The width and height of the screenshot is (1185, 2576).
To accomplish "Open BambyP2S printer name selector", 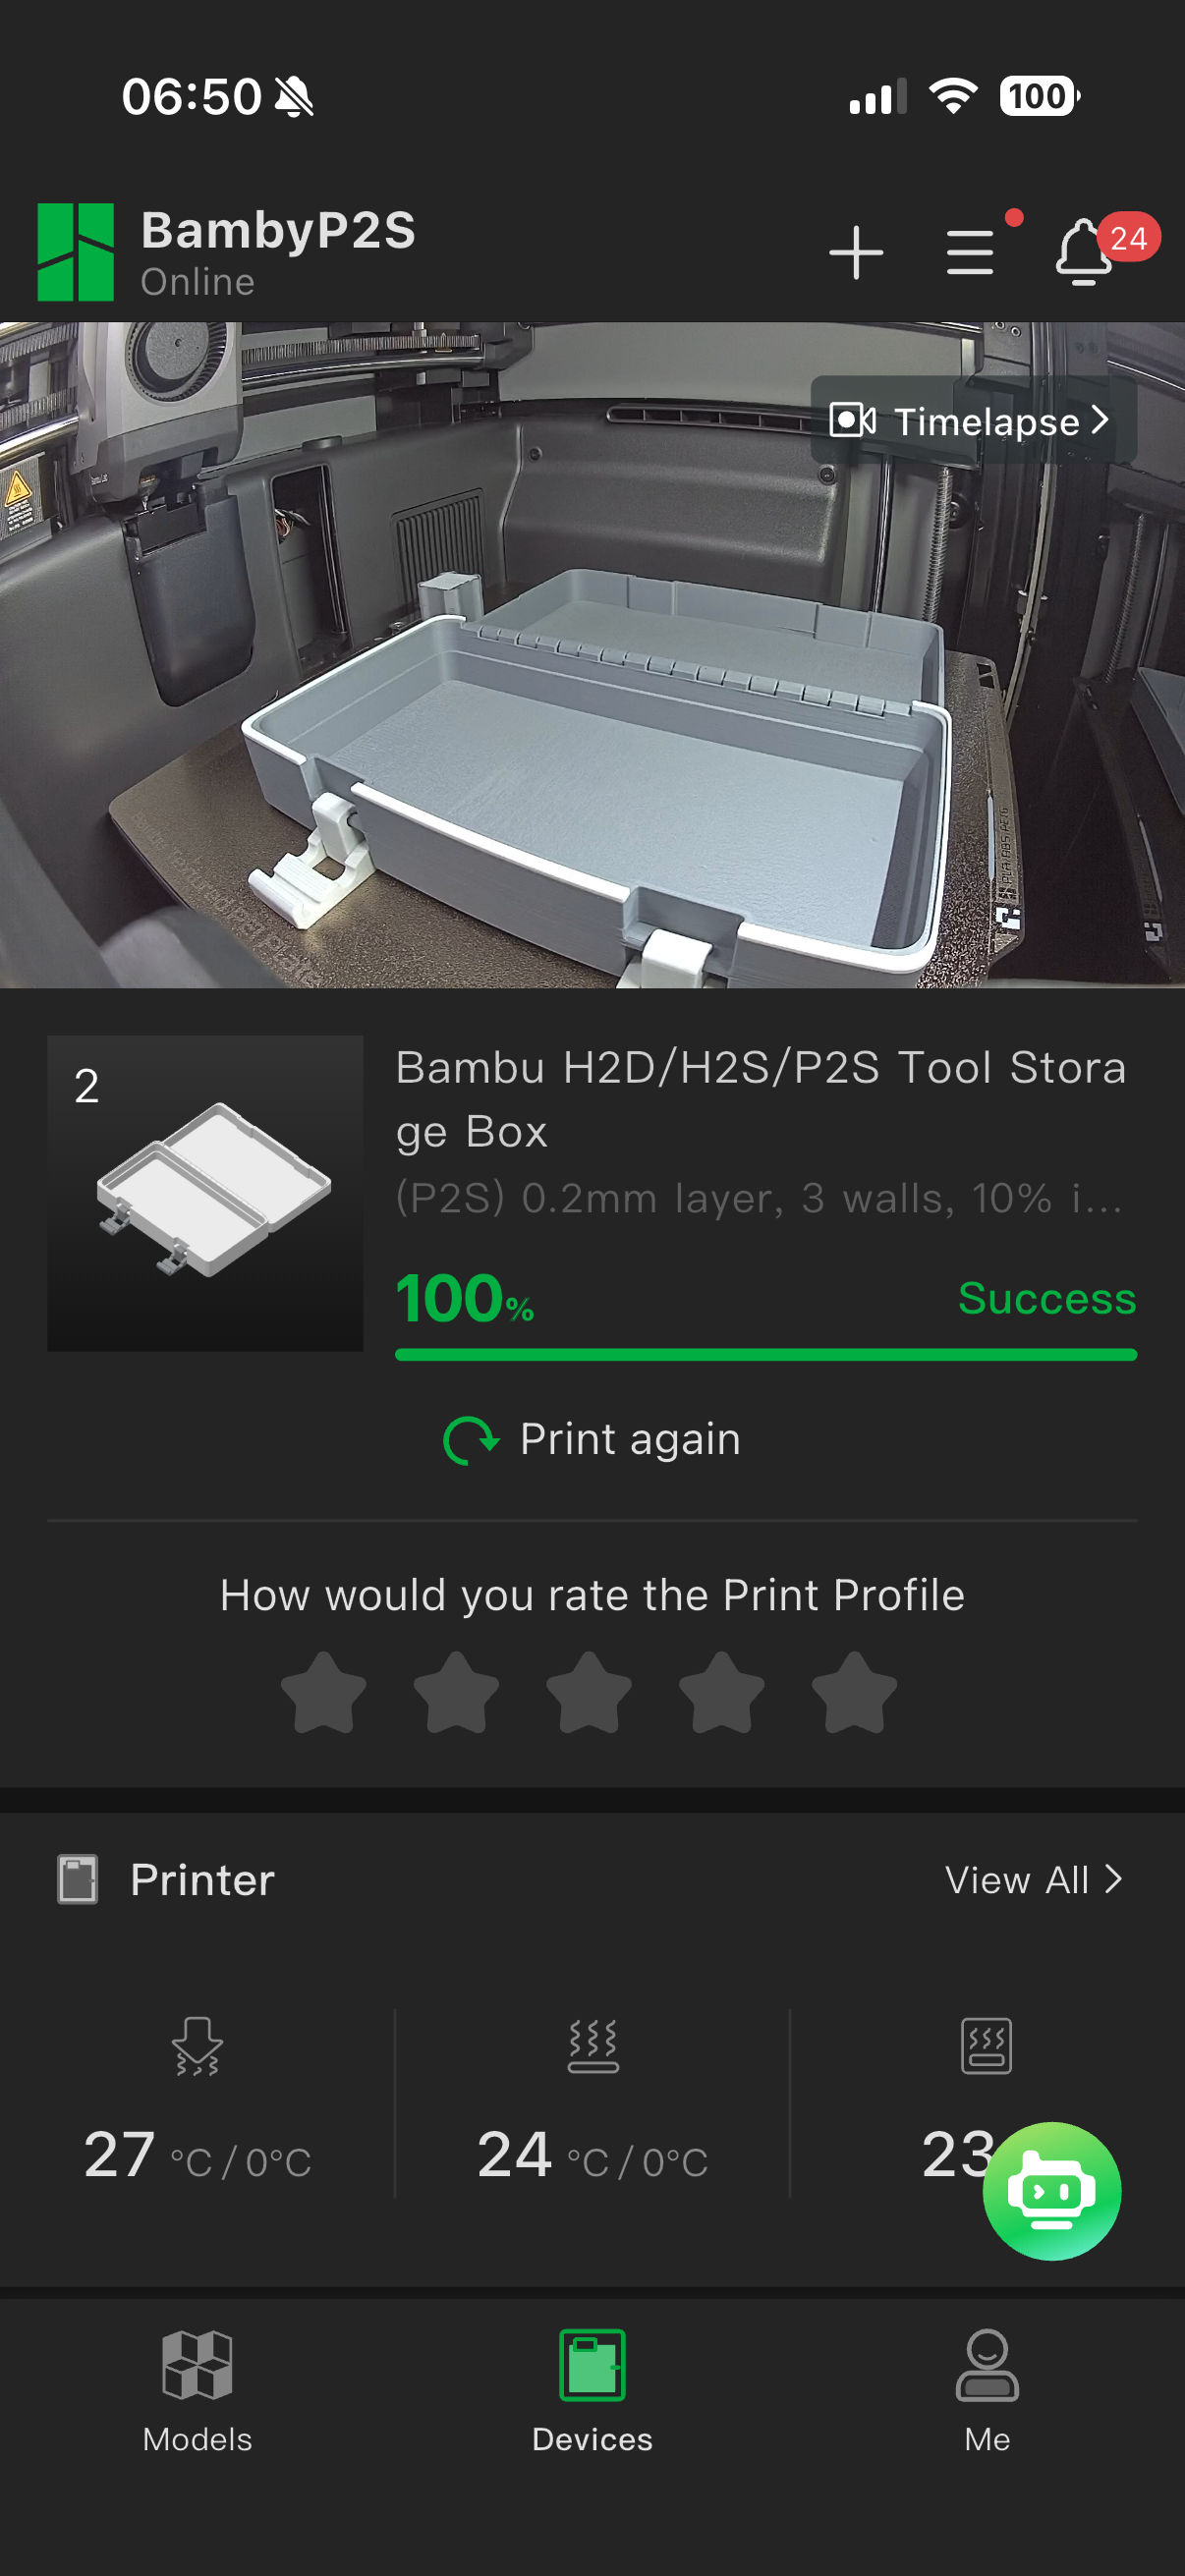I will (x=278, y=230).
